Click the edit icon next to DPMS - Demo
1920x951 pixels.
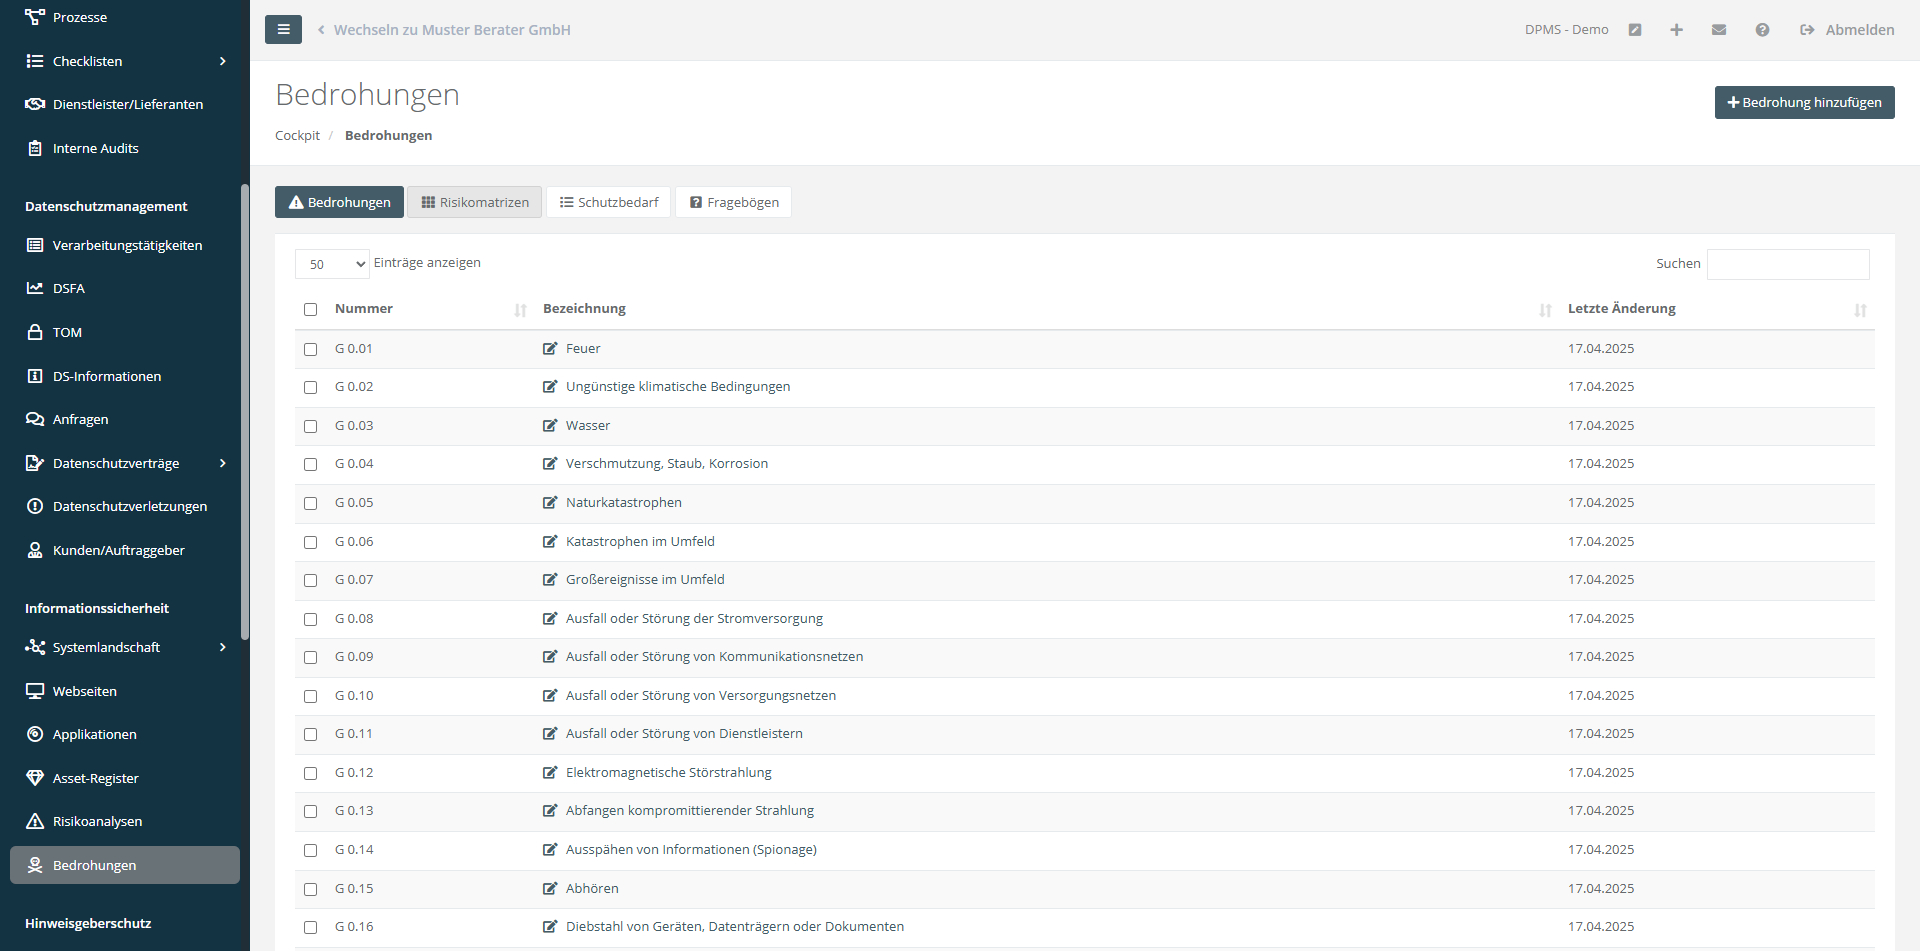[1635, 30]
